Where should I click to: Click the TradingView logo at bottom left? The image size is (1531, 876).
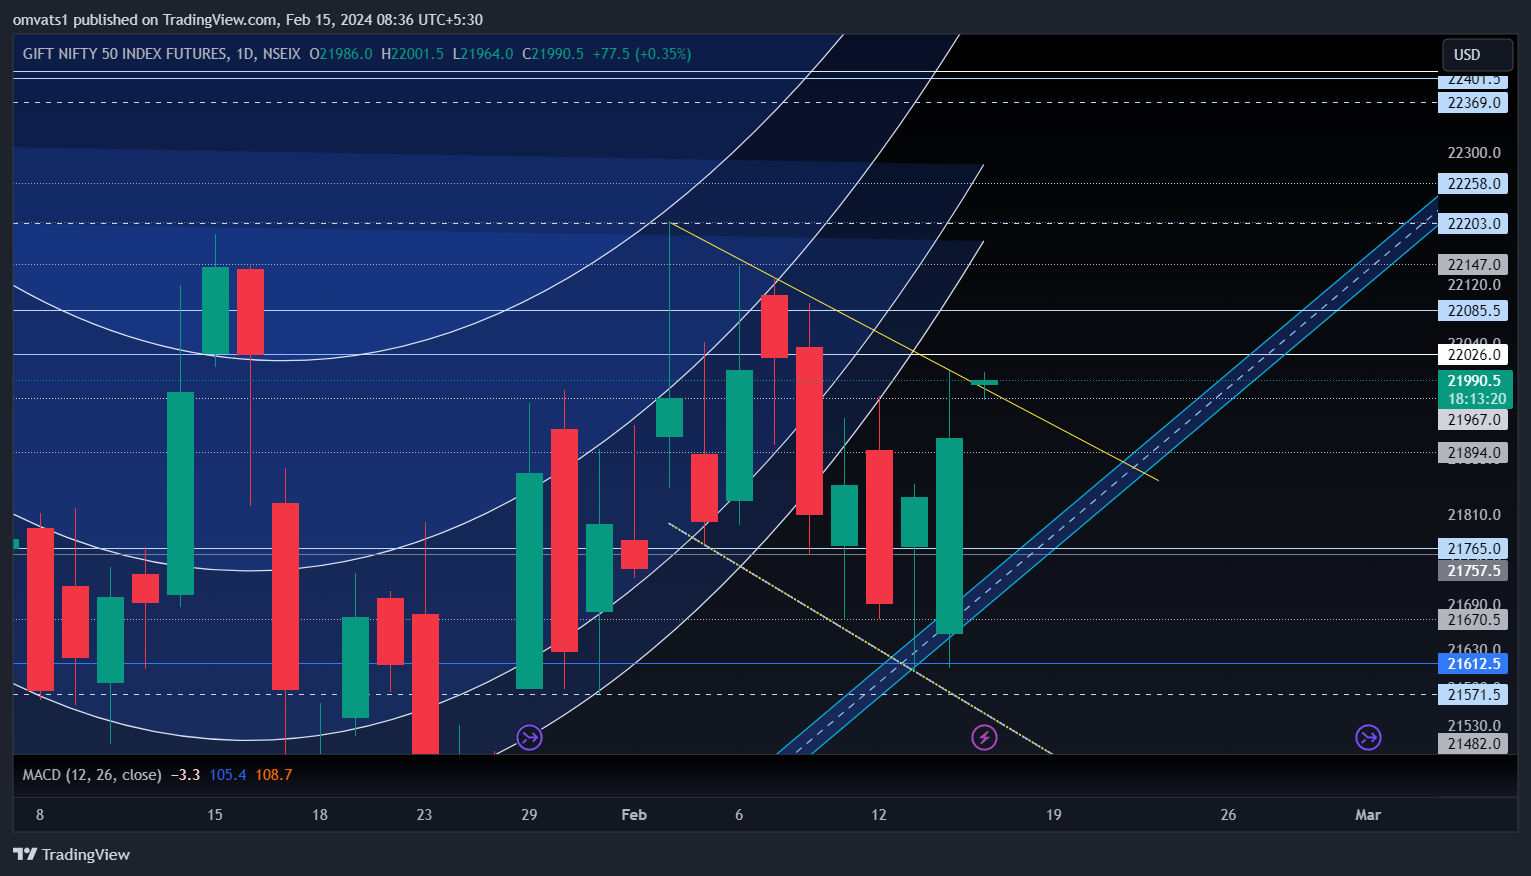point(71,854)
